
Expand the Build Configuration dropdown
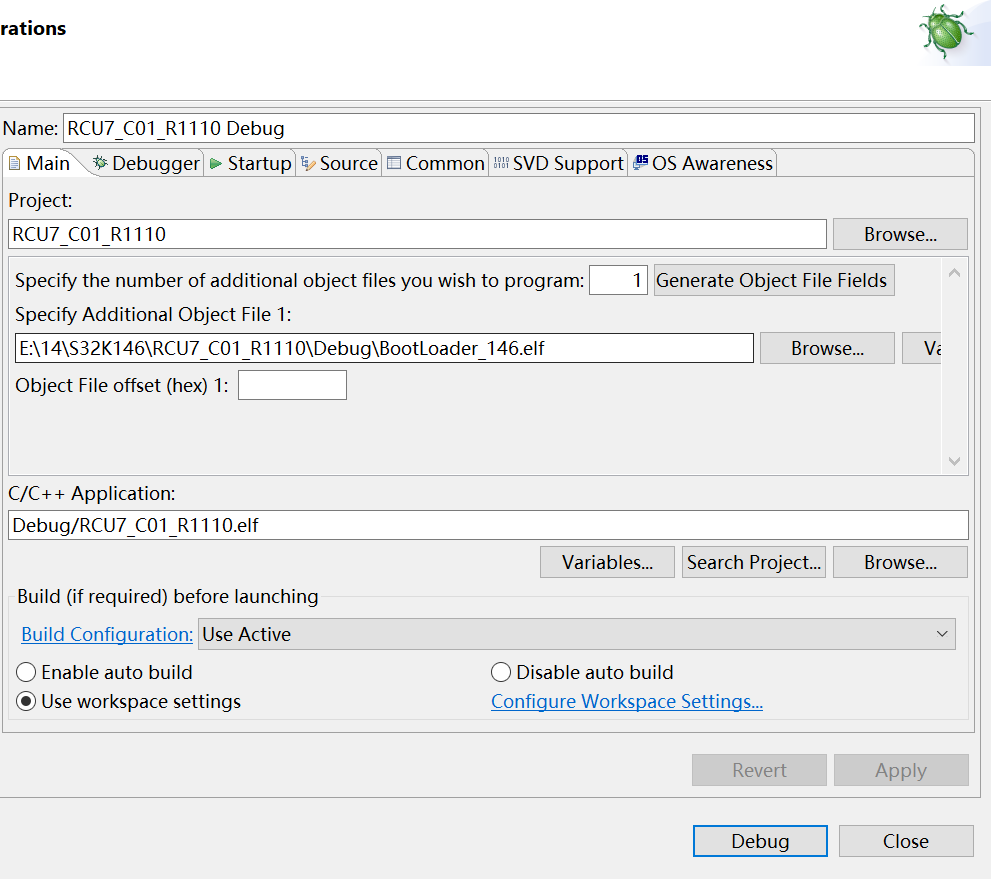pos(577,634)
